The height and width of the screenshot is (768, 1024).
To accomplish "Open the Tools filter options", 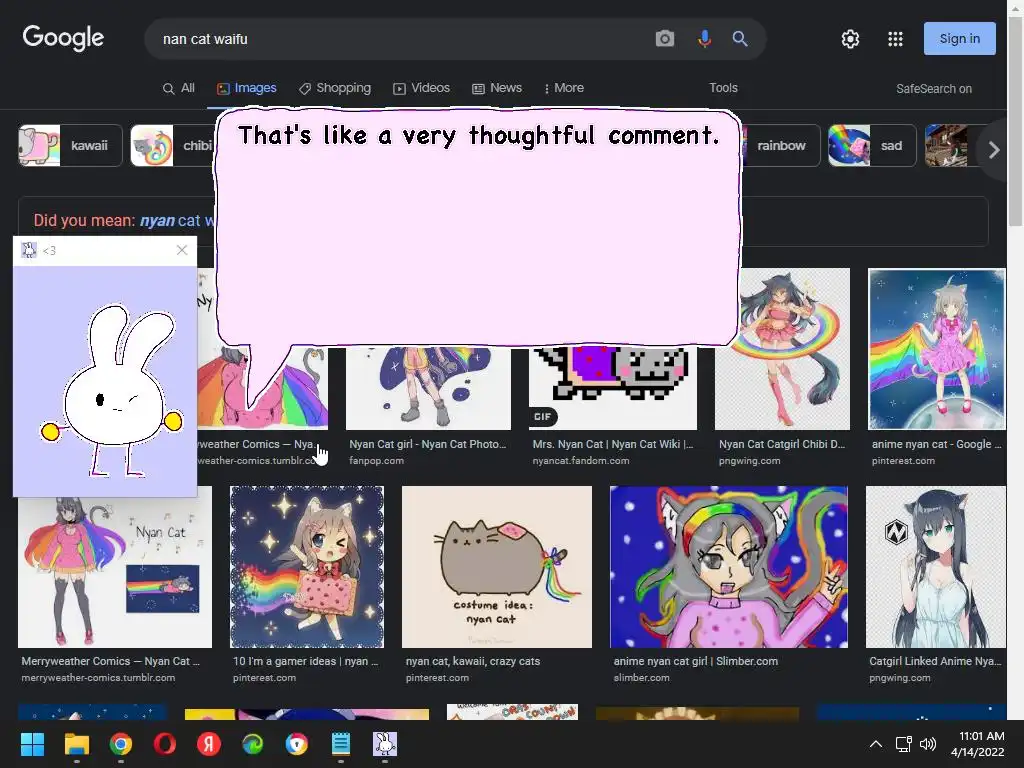I will (723, 88).
